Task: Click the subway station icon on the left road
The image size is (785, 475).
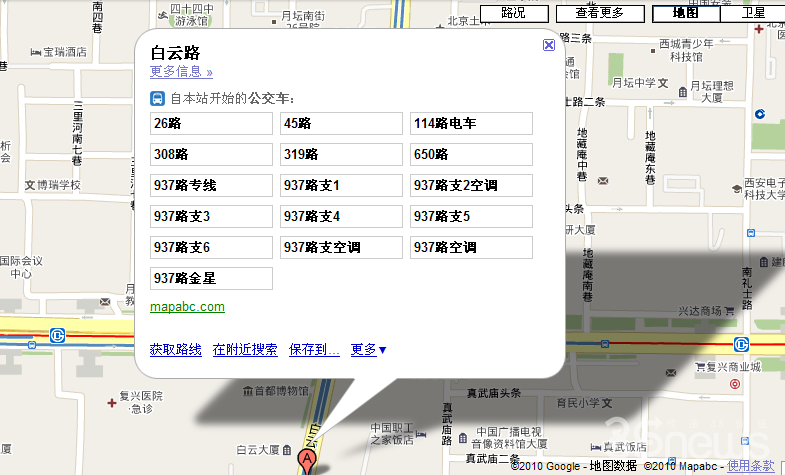Action: pos(59,337)
